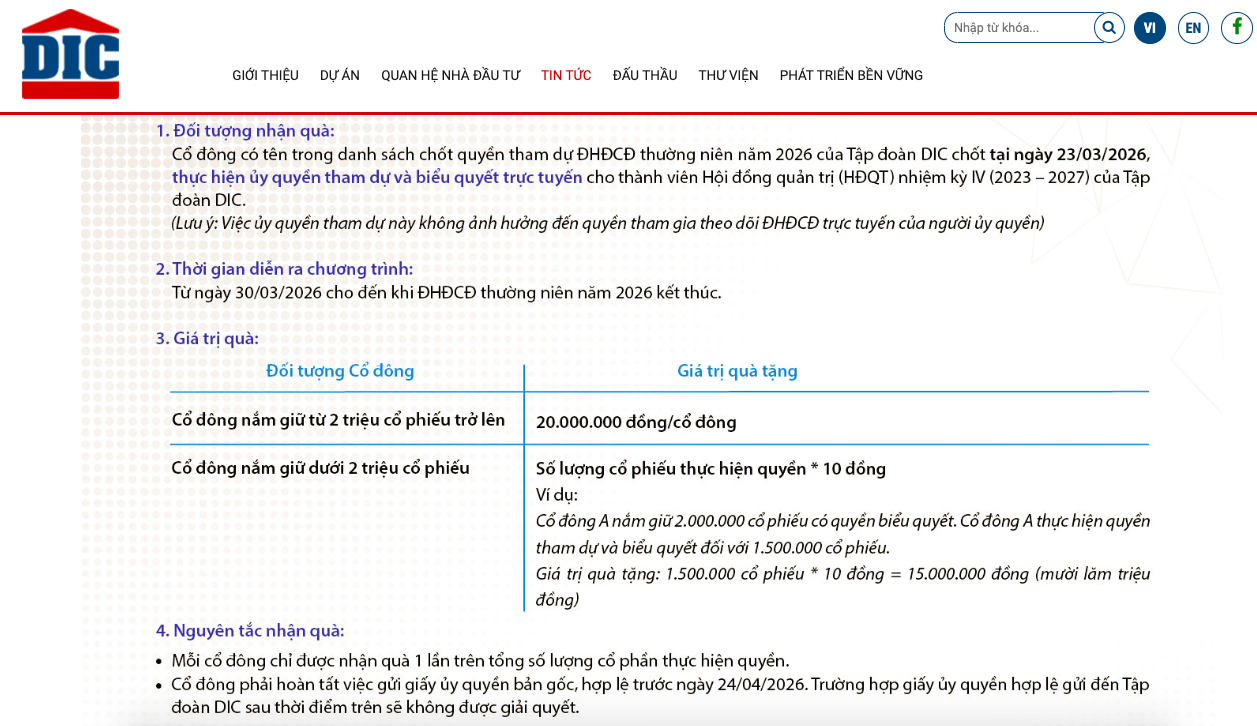Image resolution: width=1257 pixels, height=726 pixels.
Task: Switch language to English with EN
Action: pyautogui.click(x=1193, y=28)
